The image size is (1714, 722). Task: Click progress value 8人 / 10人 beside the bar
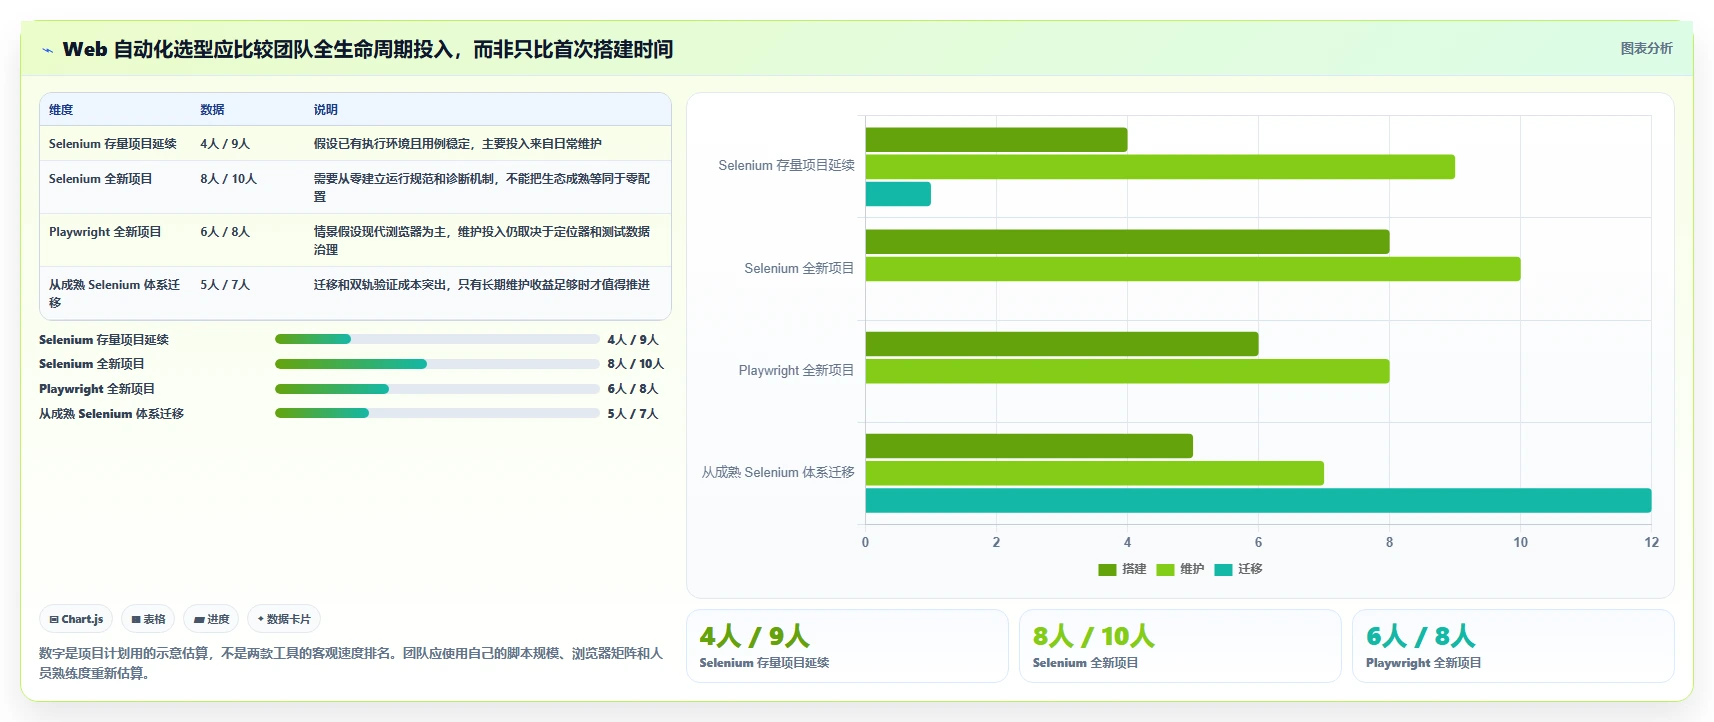click(x=636, y=364)
